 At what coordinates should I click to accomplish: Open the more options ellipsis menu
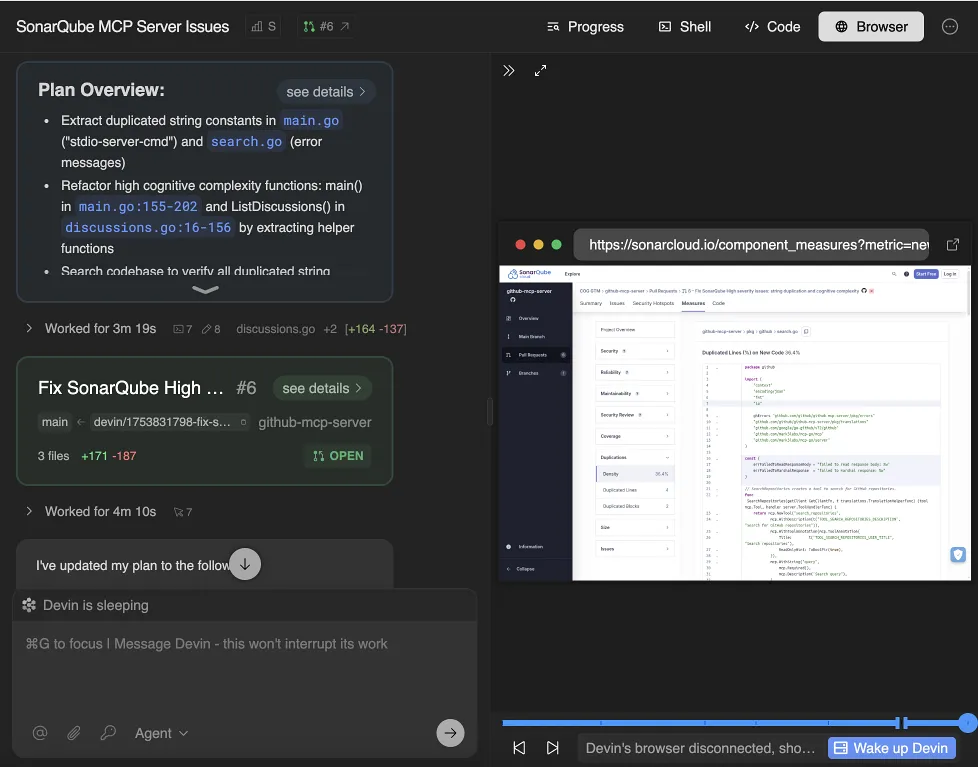point(949,27)
